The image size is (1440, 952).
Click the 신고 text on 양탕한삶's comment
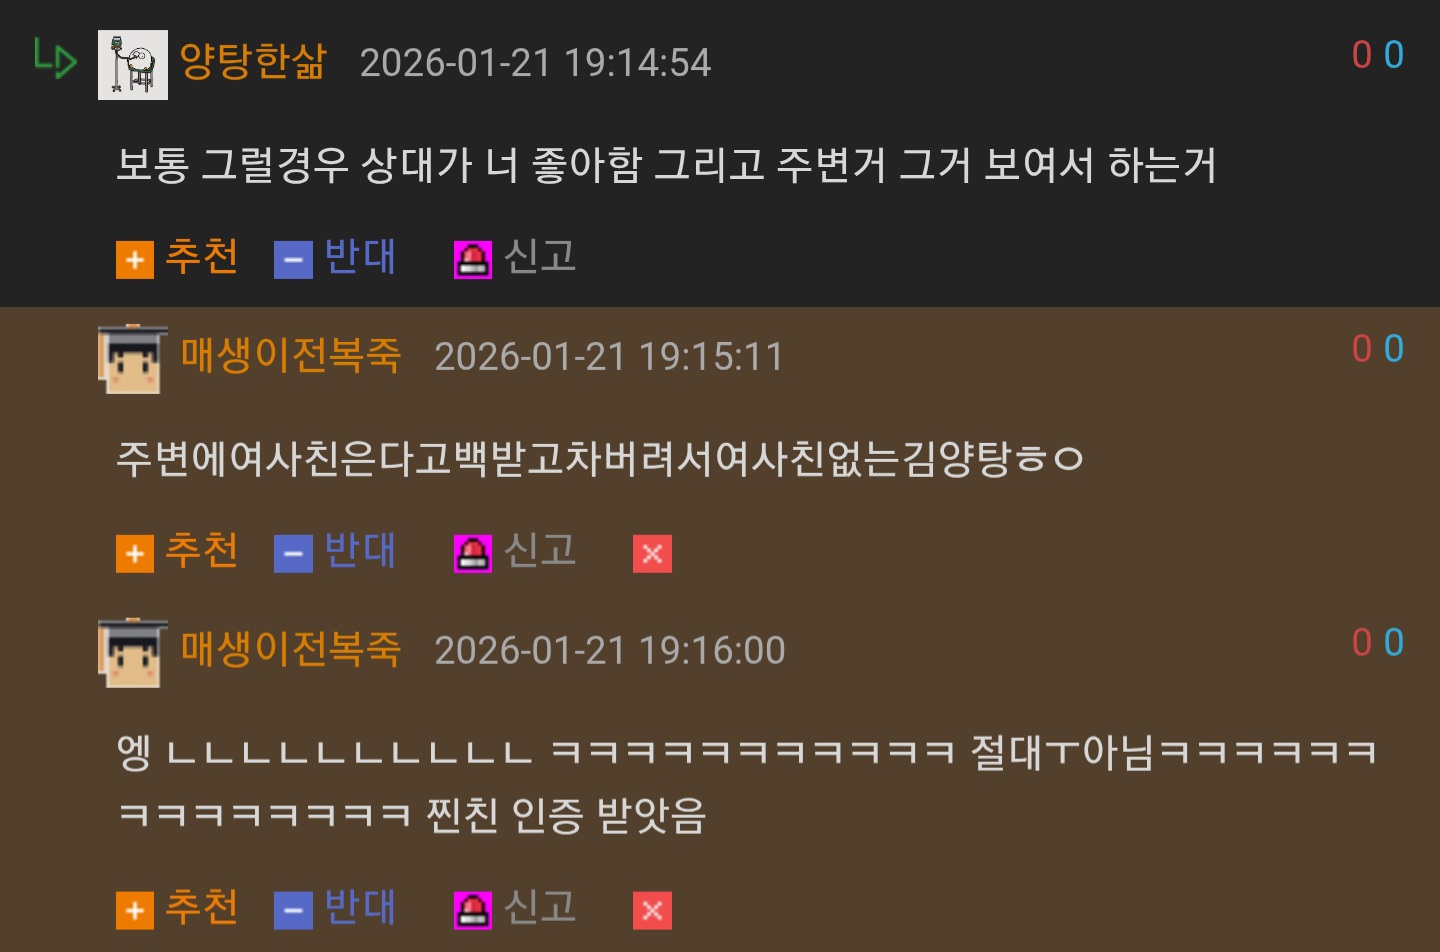pyautogui.click(x=540, y=256)
